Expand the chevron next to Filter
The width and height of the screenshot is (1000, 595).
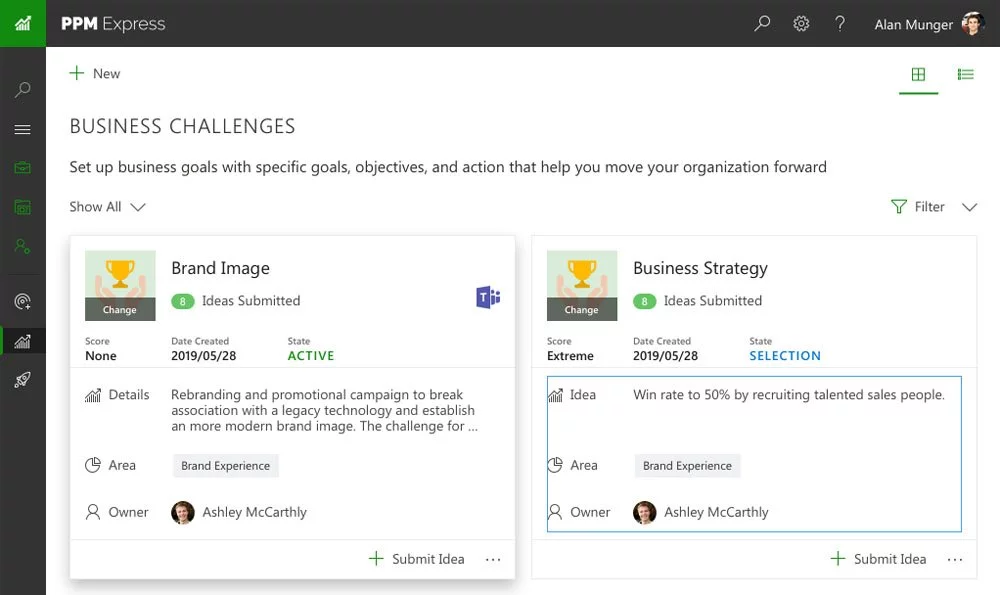click(x=969, y=207)
